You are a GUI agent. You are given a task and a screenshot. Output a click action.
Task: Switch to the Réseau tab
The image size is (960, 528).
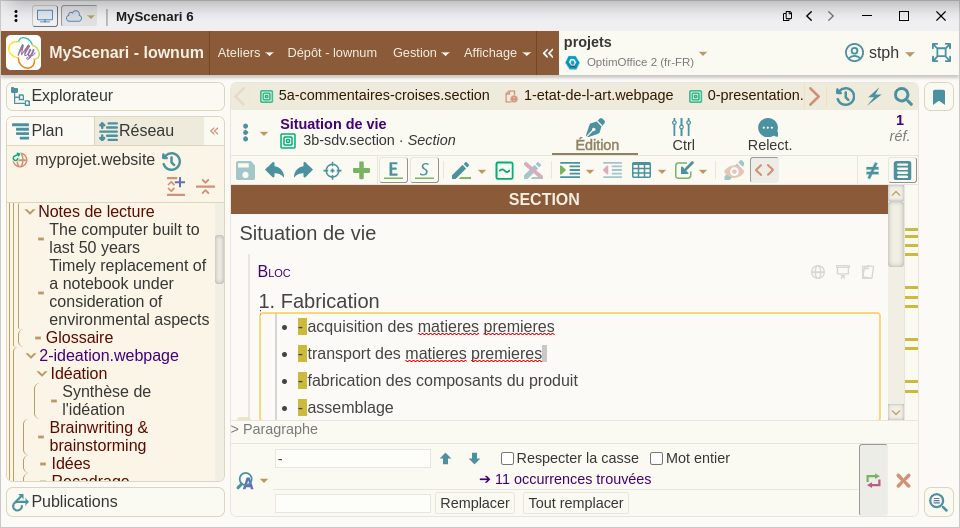coord(144,130)
